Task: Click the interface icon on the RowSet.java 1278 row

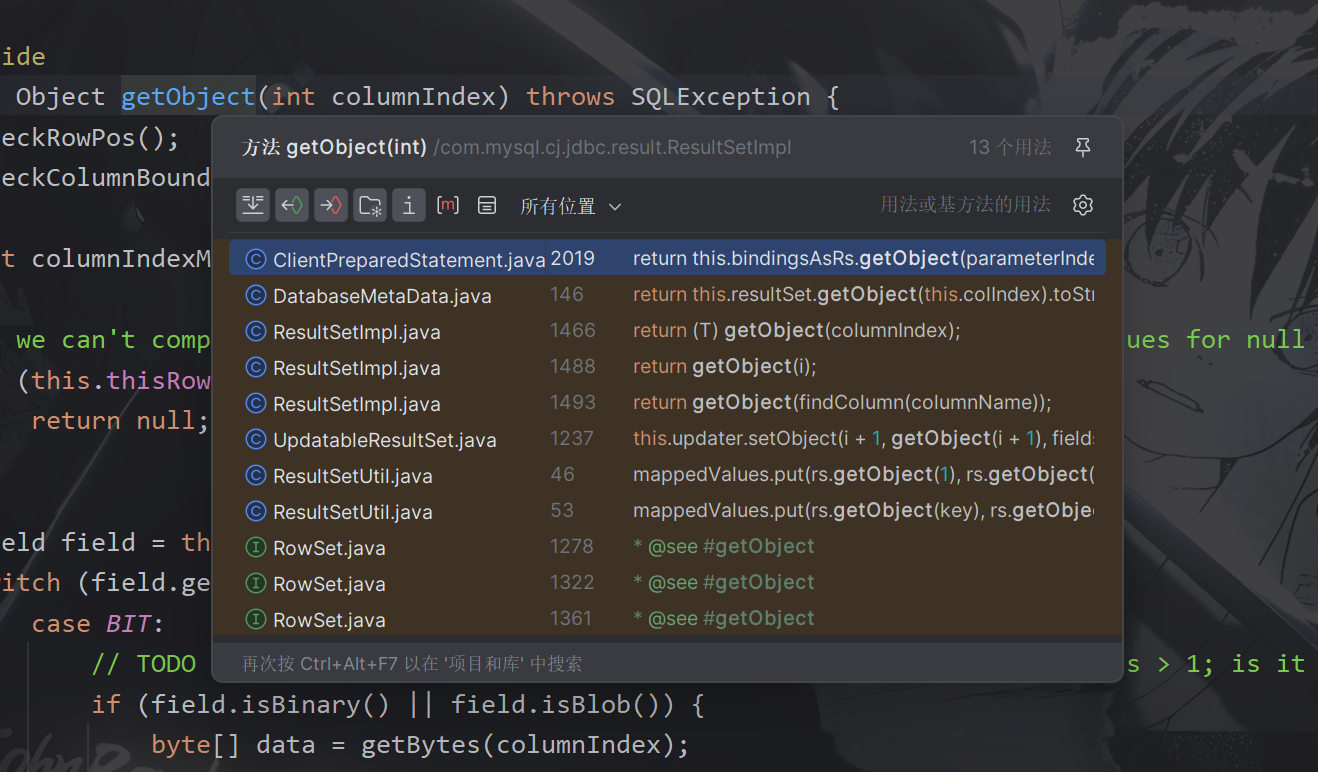Action: (x=256, y=548)
